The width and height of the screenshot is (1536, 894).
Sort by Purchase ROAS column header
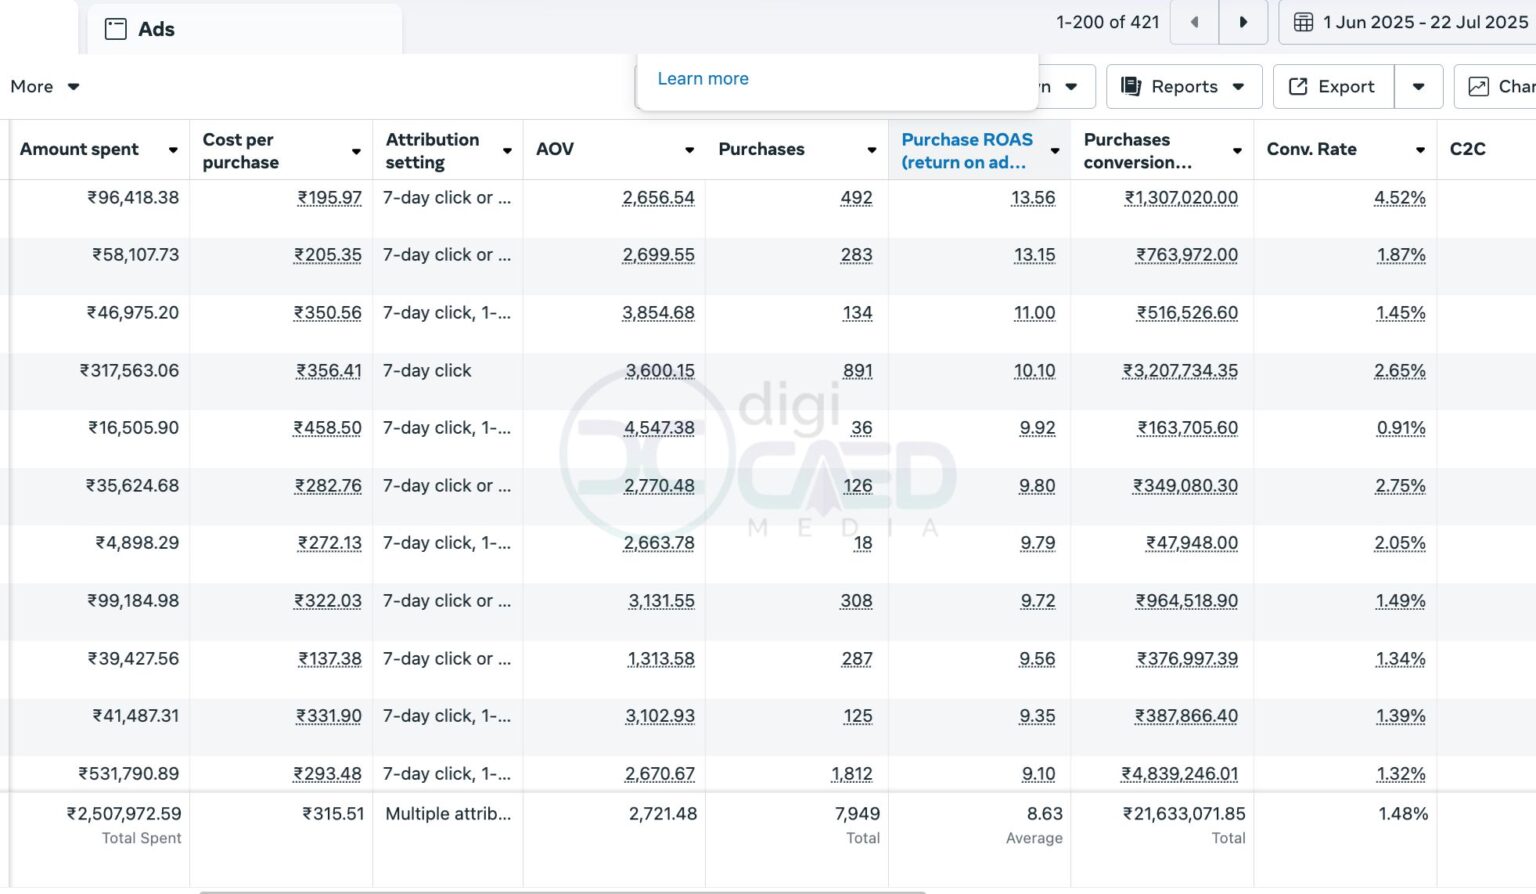tap(966, 150)
